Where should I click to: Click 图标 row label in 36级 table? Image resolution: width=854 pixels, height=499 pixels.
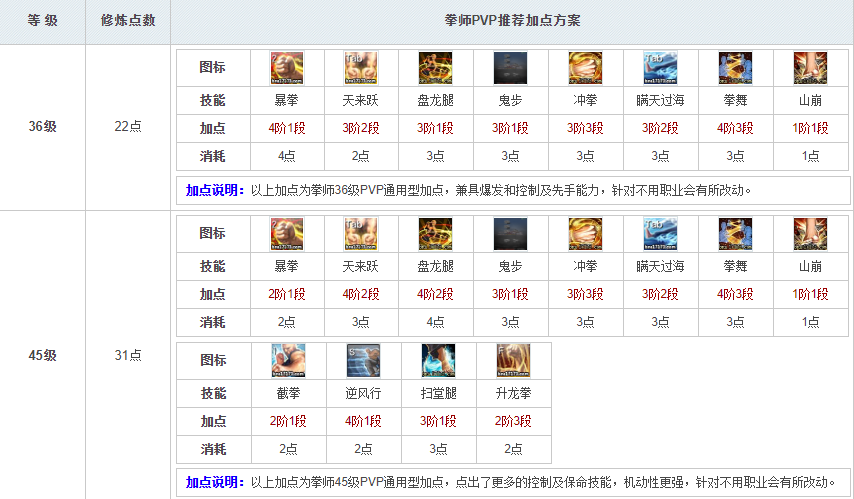(x=213, y=68)
